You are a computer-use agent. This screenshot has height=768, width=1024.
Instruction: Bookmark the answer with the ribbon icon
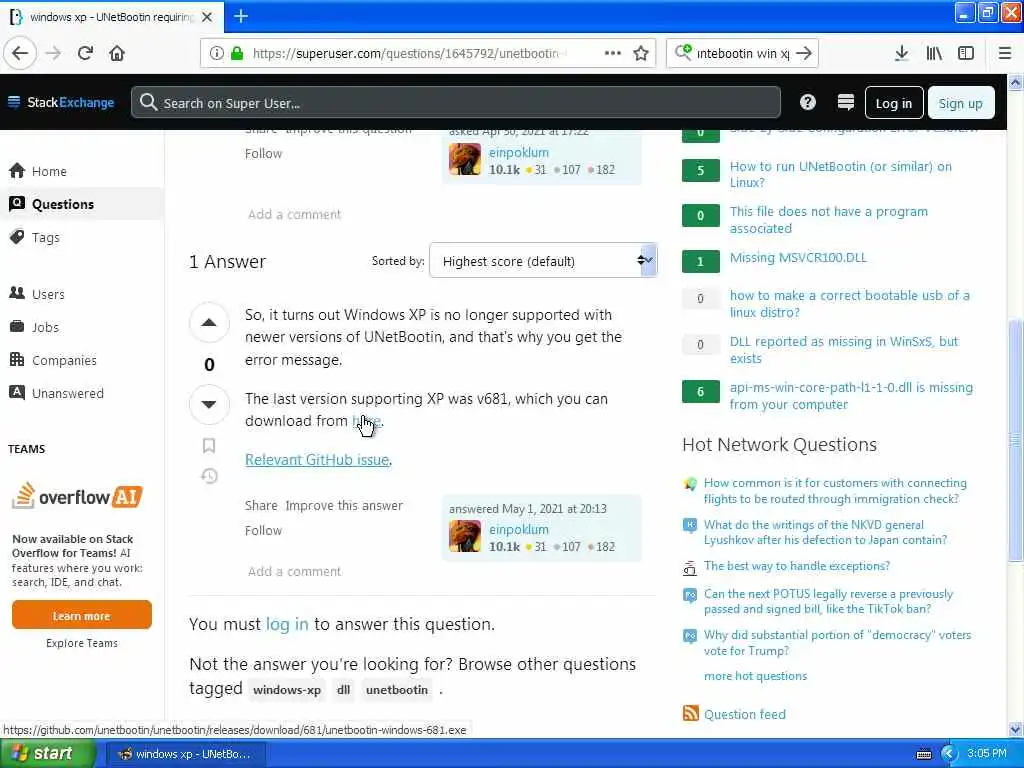tap(209, 445)
